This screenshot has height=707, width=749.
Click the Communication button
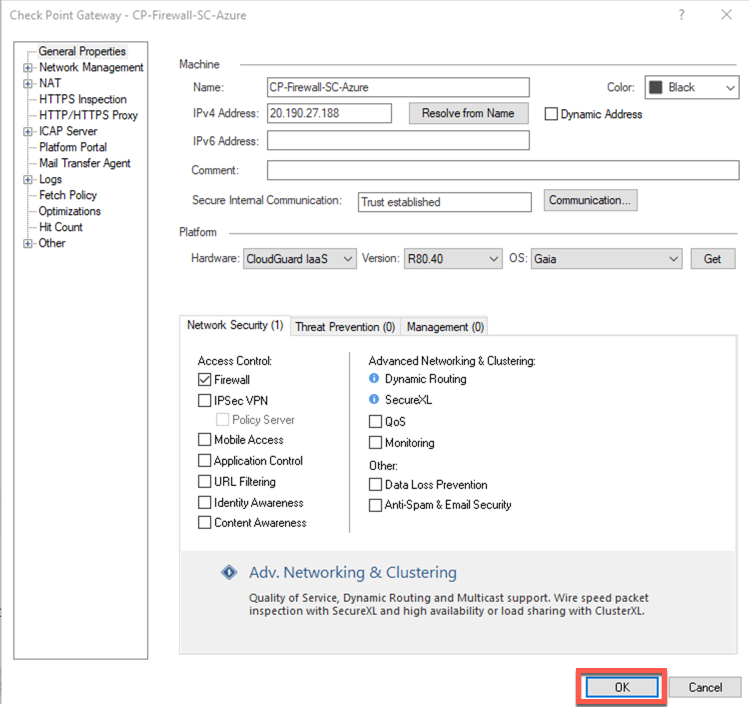pyautogui.click(x=591, y=201)
